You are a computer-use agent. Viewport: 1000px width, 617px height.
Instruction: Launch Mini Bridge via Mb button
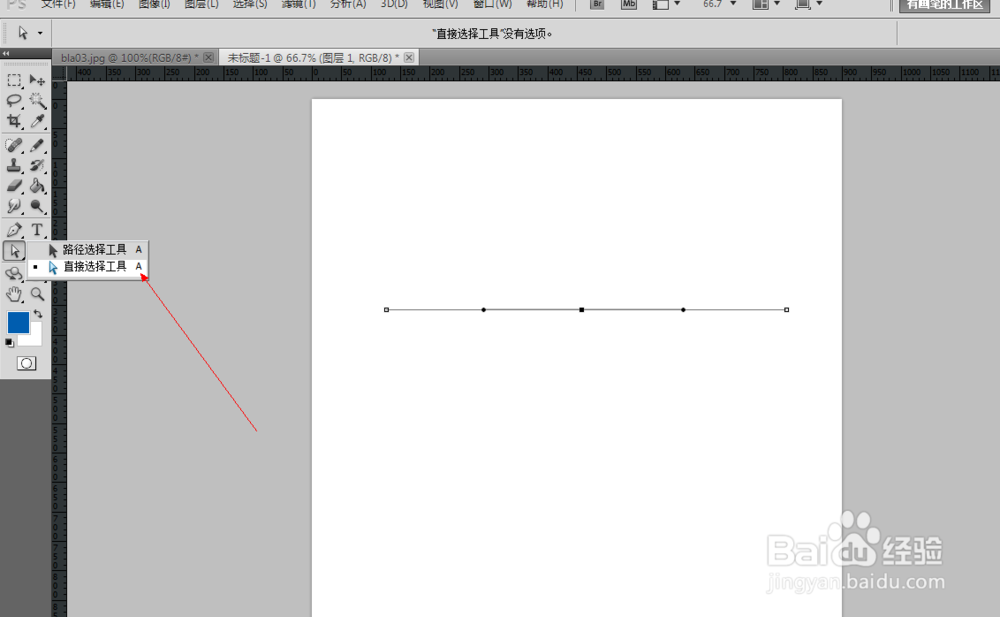pos(629,4)
